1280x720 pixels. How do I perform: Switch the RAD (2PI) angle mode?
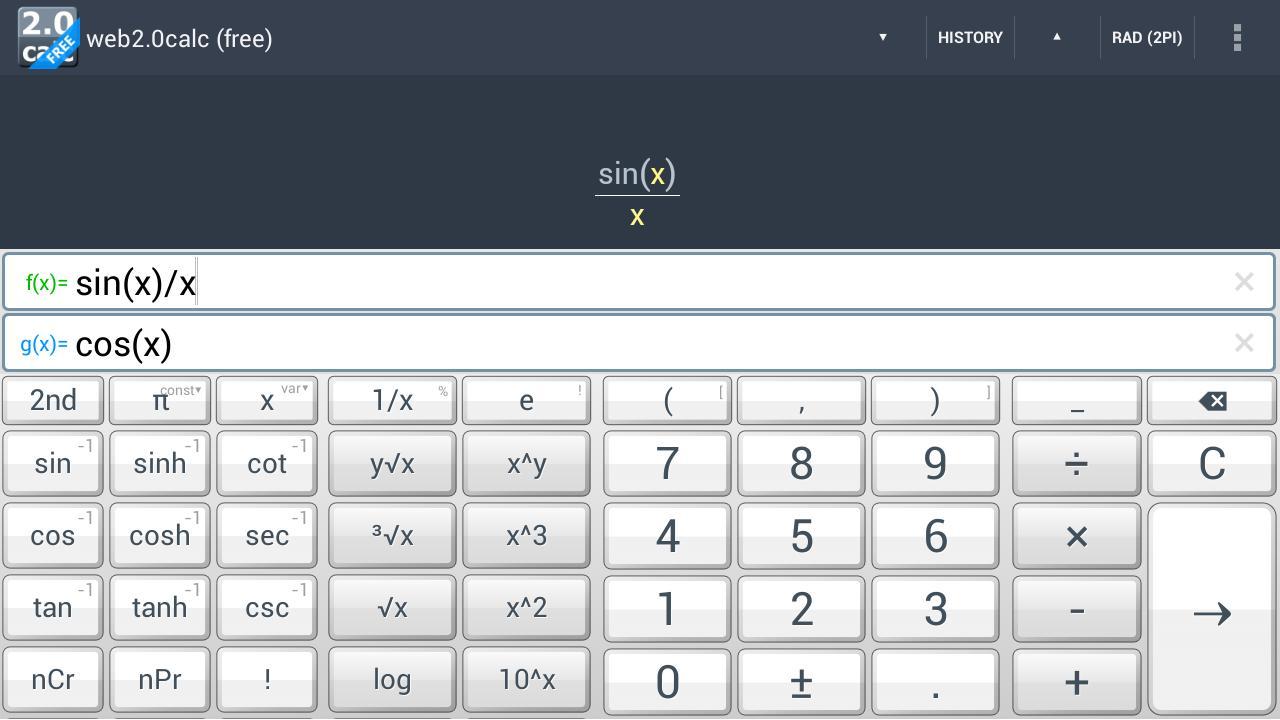click(1146, 37)
